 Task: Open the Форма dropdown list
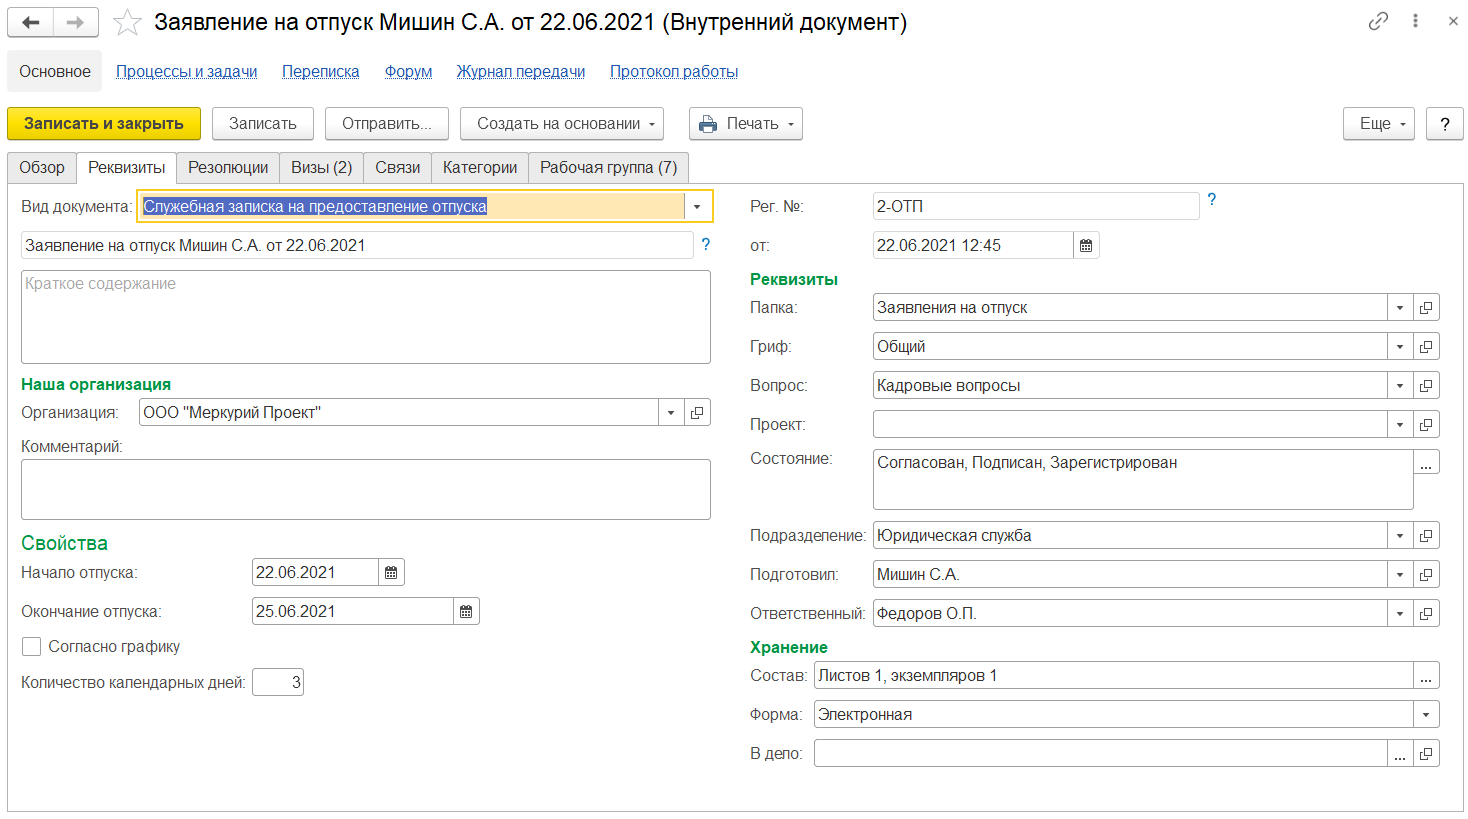[x=1426, y=715]
